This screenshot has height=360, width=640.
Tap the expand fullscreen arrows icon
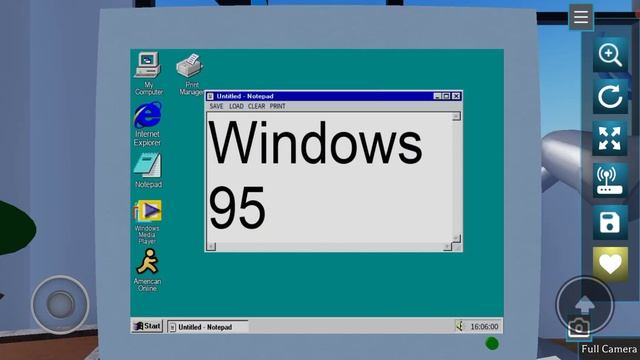(610, 138)
